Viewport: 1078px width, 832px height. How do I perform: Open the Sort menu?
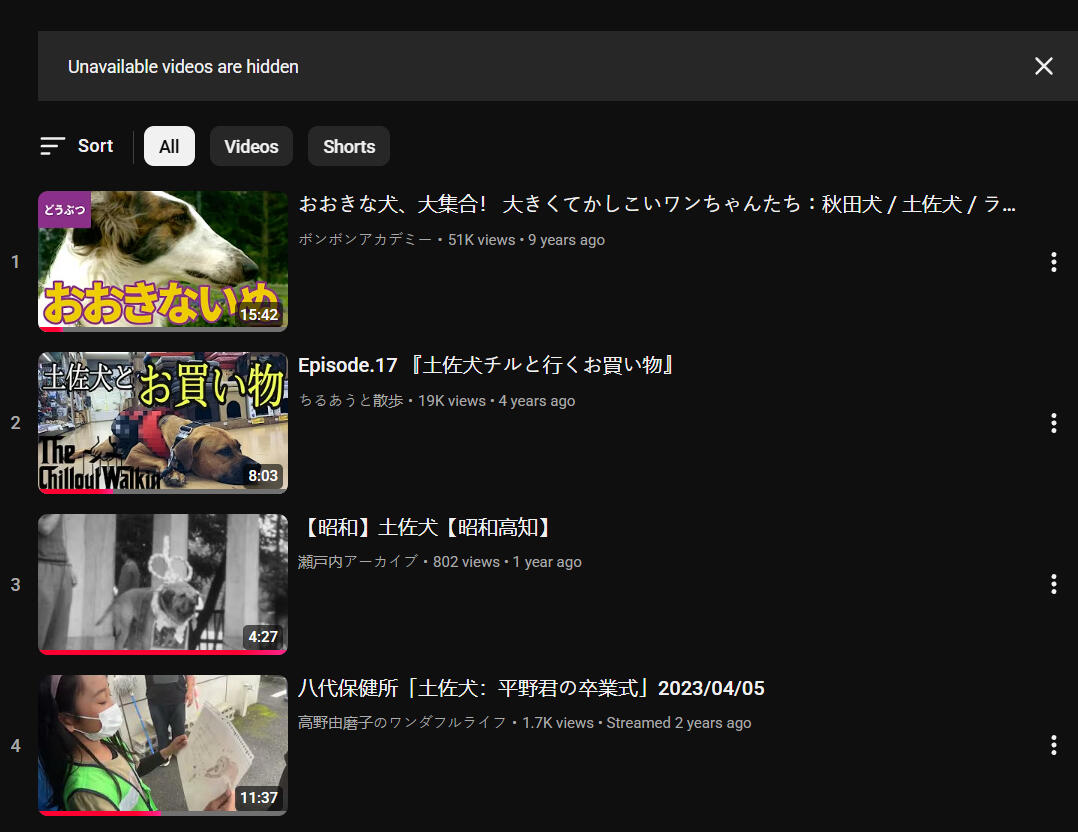tap(77, 146)
